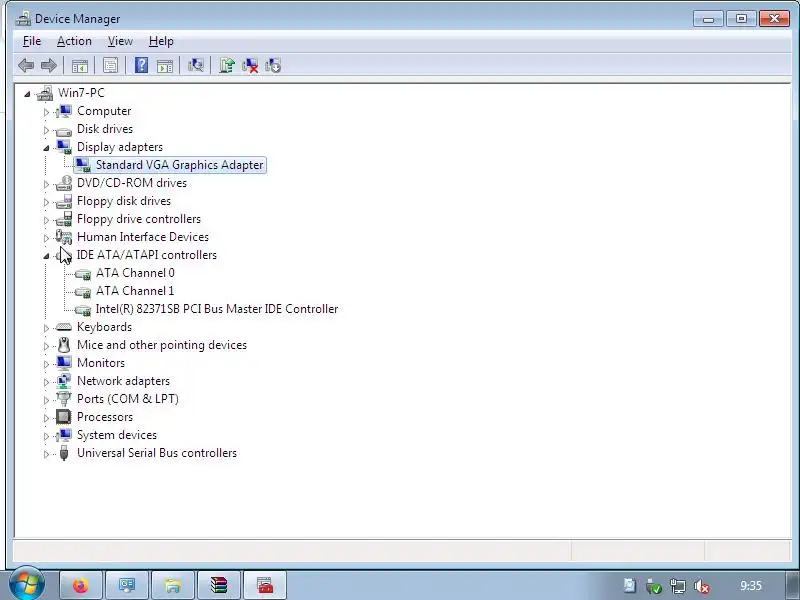This screenshot has width=800, height=600.
Task: Expand the Floppy disk drives category
Action: [46, 202]
